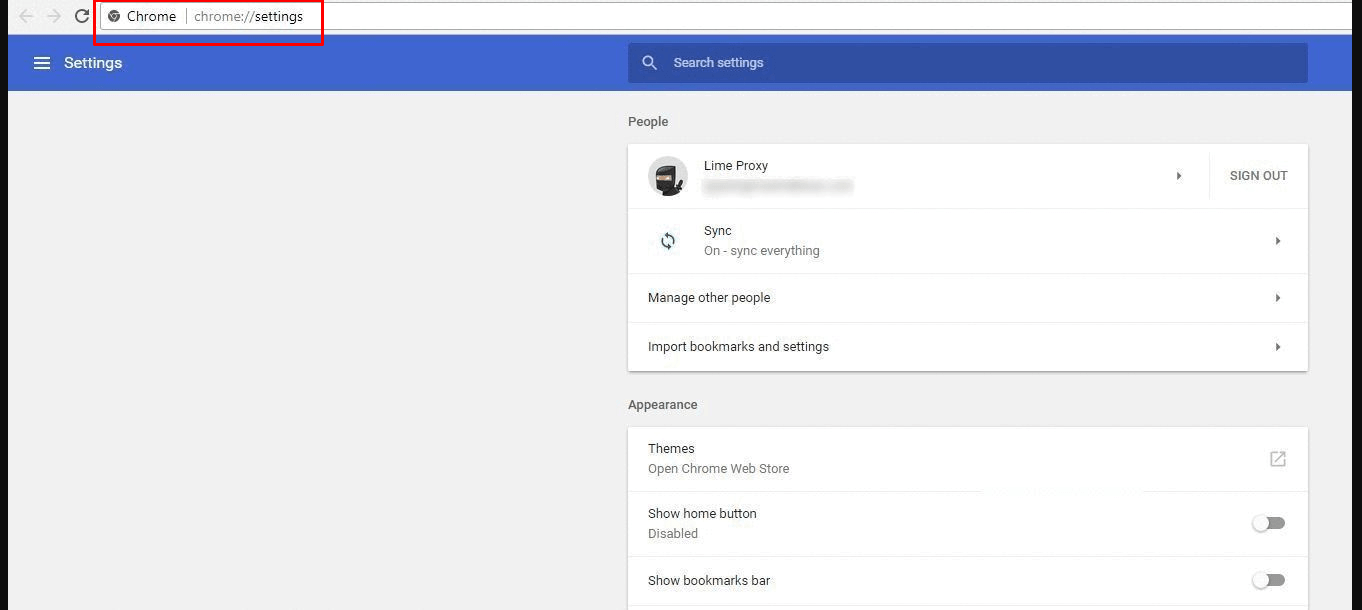The width and height of the screenshot is (1362, 610).
Task: Click the SIGN OUT button
Action: click(1258, 176)
